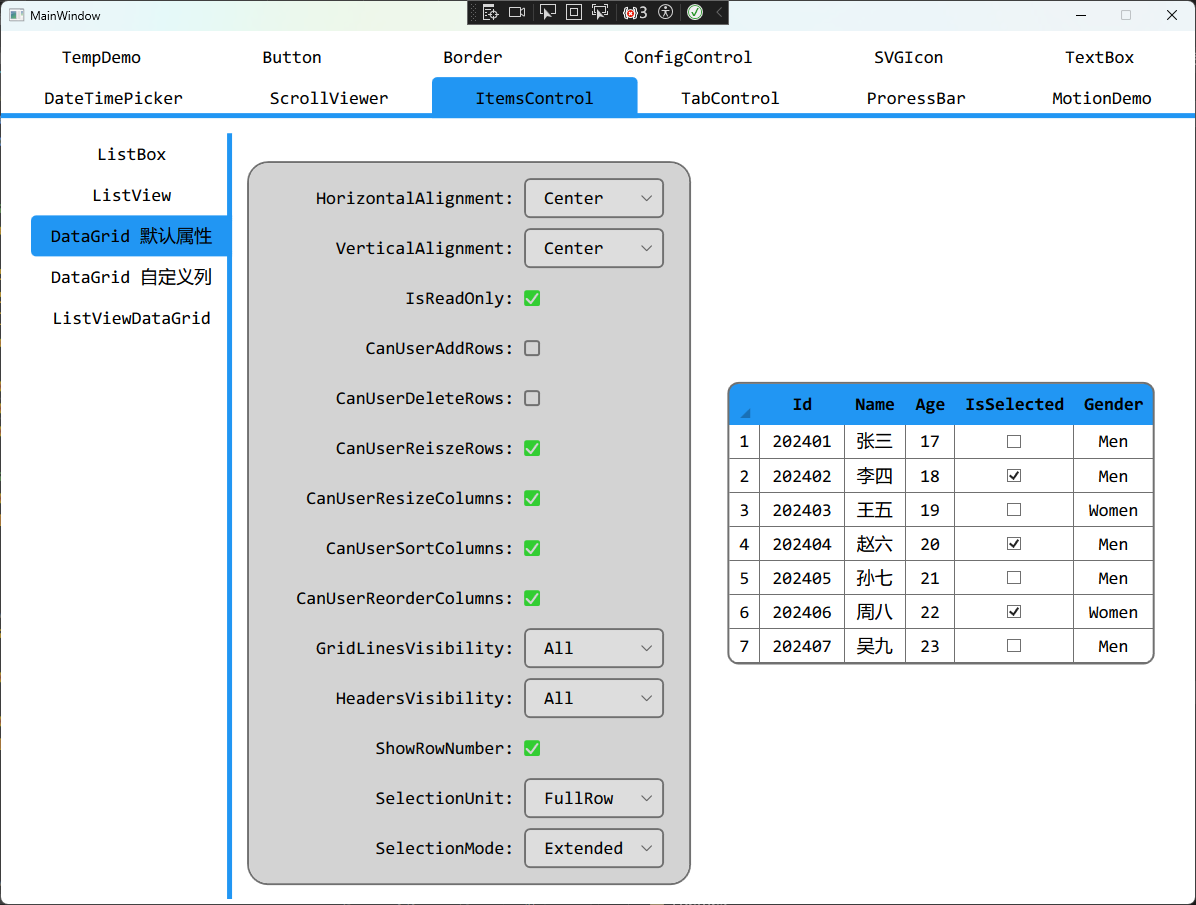Uncheck CanUserReorderColumns checkbox
This screenshot has width=1196, height=905.
532,598
